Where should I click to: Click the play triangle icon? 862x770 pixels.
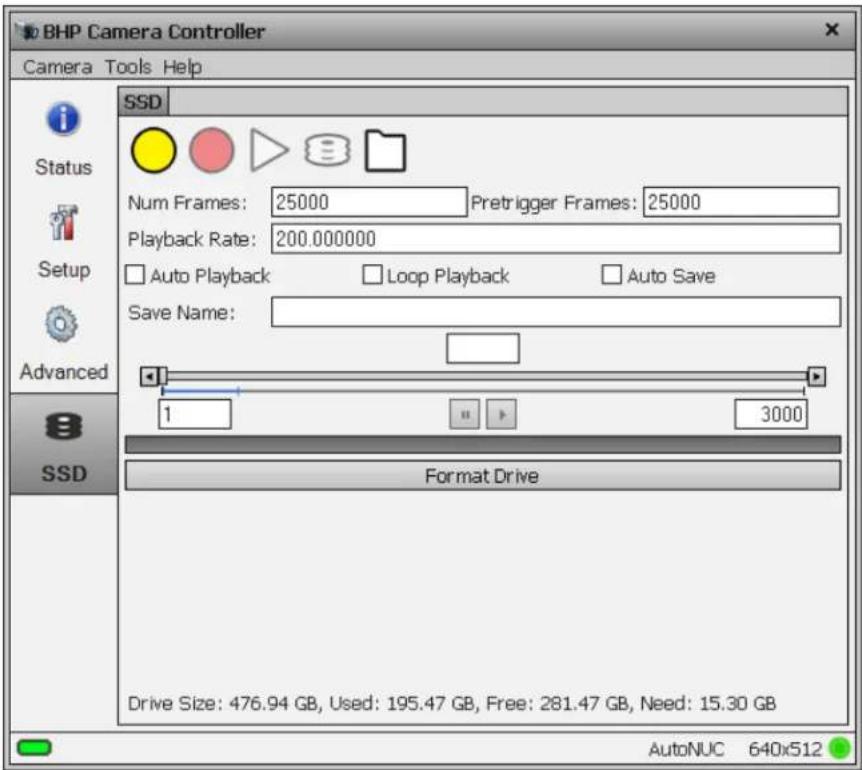(x=269, y=150)
